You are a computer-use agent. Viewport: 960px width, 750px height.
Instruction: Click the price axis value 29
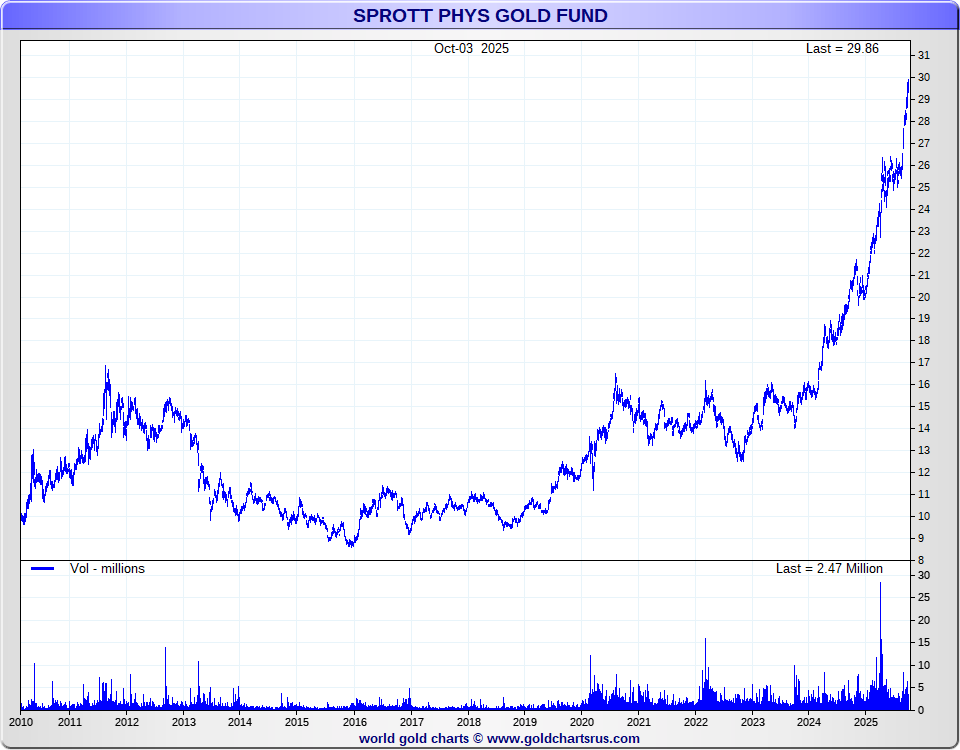(x=923, y=99)
